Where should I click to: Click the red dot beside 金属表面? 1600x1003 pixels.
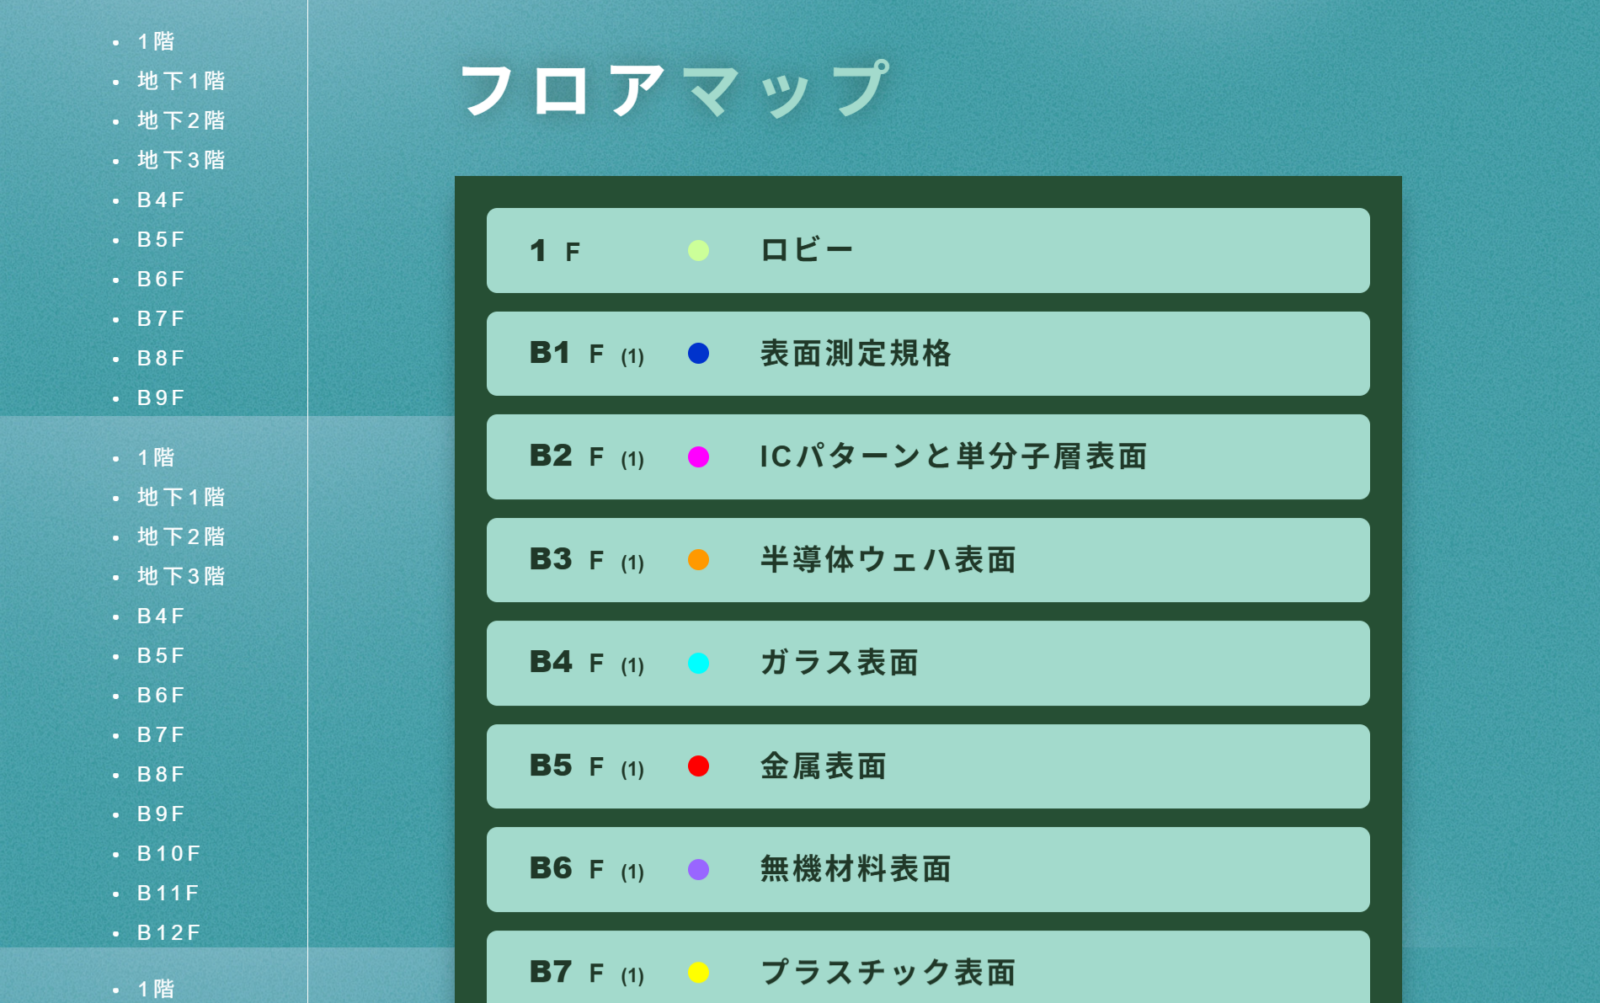[x=698, y=766]
